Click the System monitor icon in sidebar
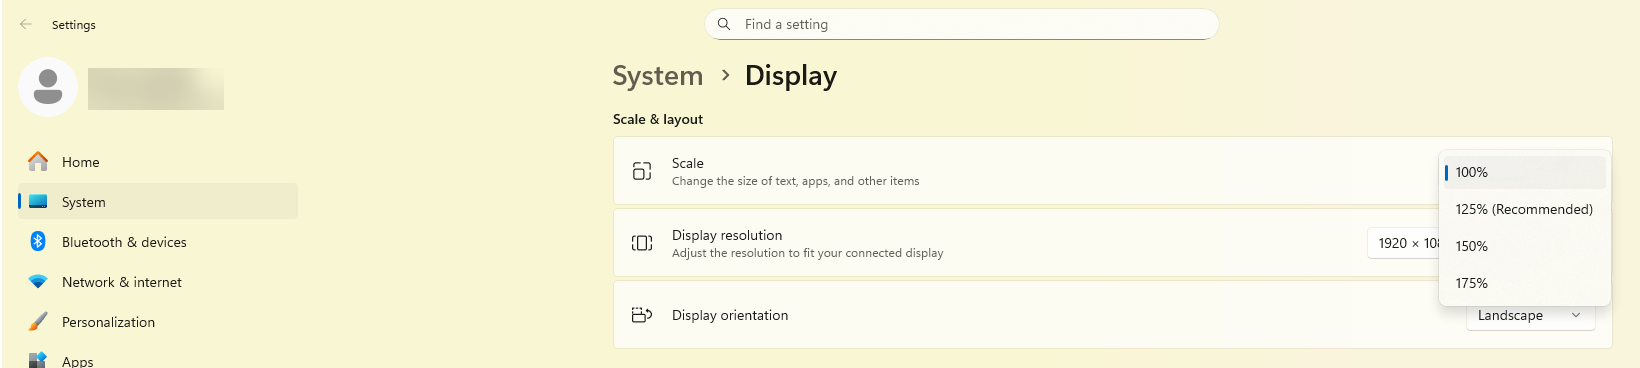1640x368 pixels. pos(38,201)
